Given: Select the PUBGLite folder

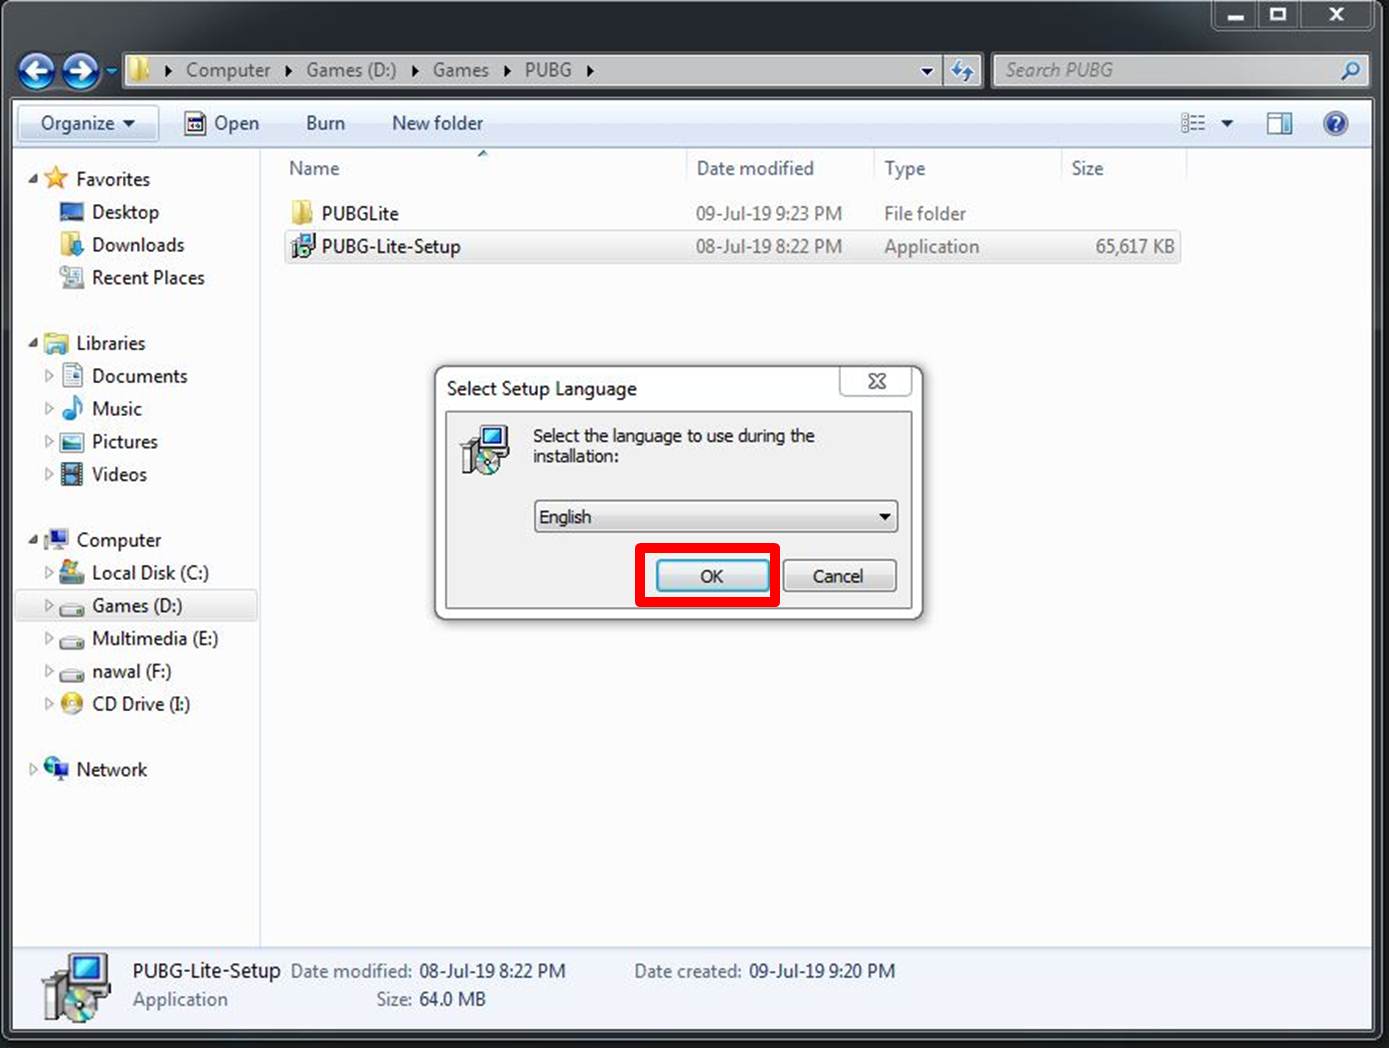Looking at the screenshot, I should pos(732,213).
